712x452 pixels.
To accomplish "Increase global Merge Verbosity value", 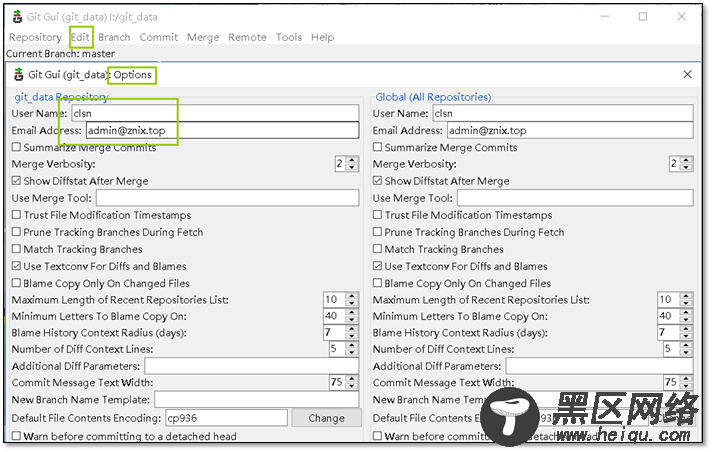I will [x=687, y=160].
